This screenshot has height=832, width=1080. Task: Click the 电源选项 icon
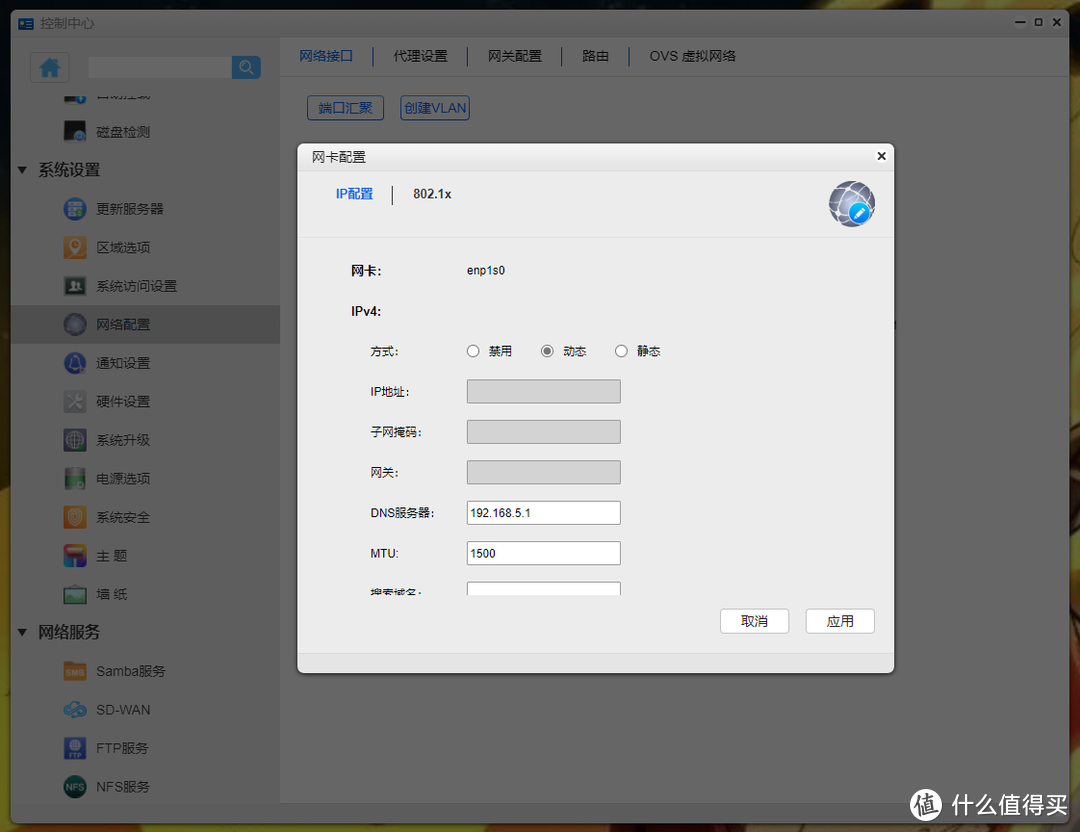click(74, 478)
